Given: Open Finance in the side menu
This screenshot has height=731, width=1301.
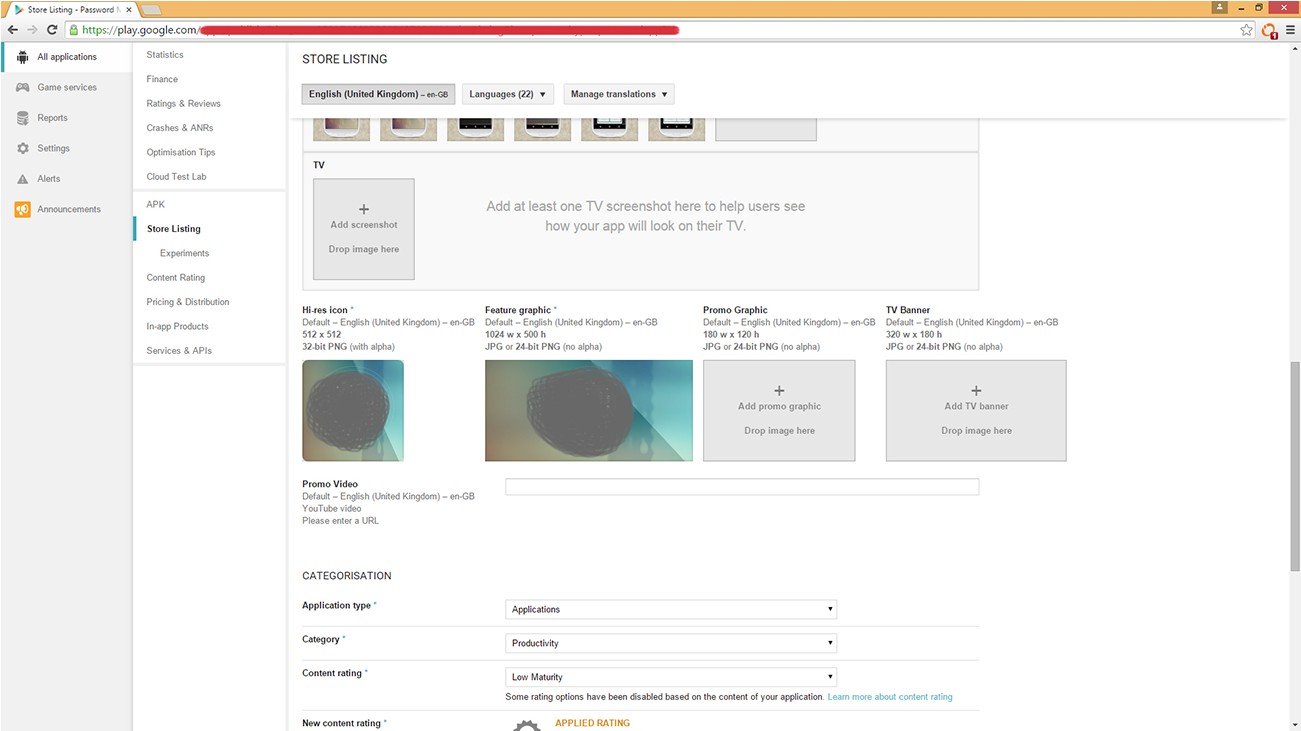Looking at the screenshot, I should point(162,79).
